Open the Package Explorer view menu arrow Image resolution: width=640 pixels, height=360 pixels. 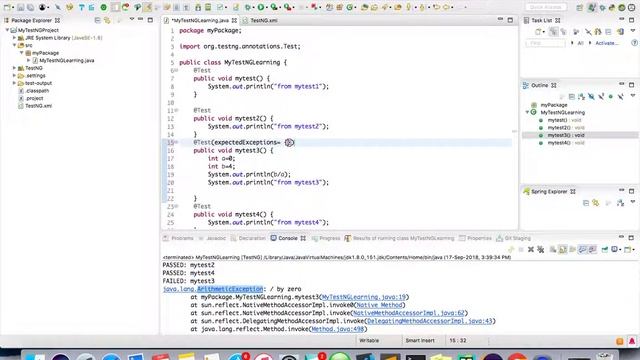(131, 19)
